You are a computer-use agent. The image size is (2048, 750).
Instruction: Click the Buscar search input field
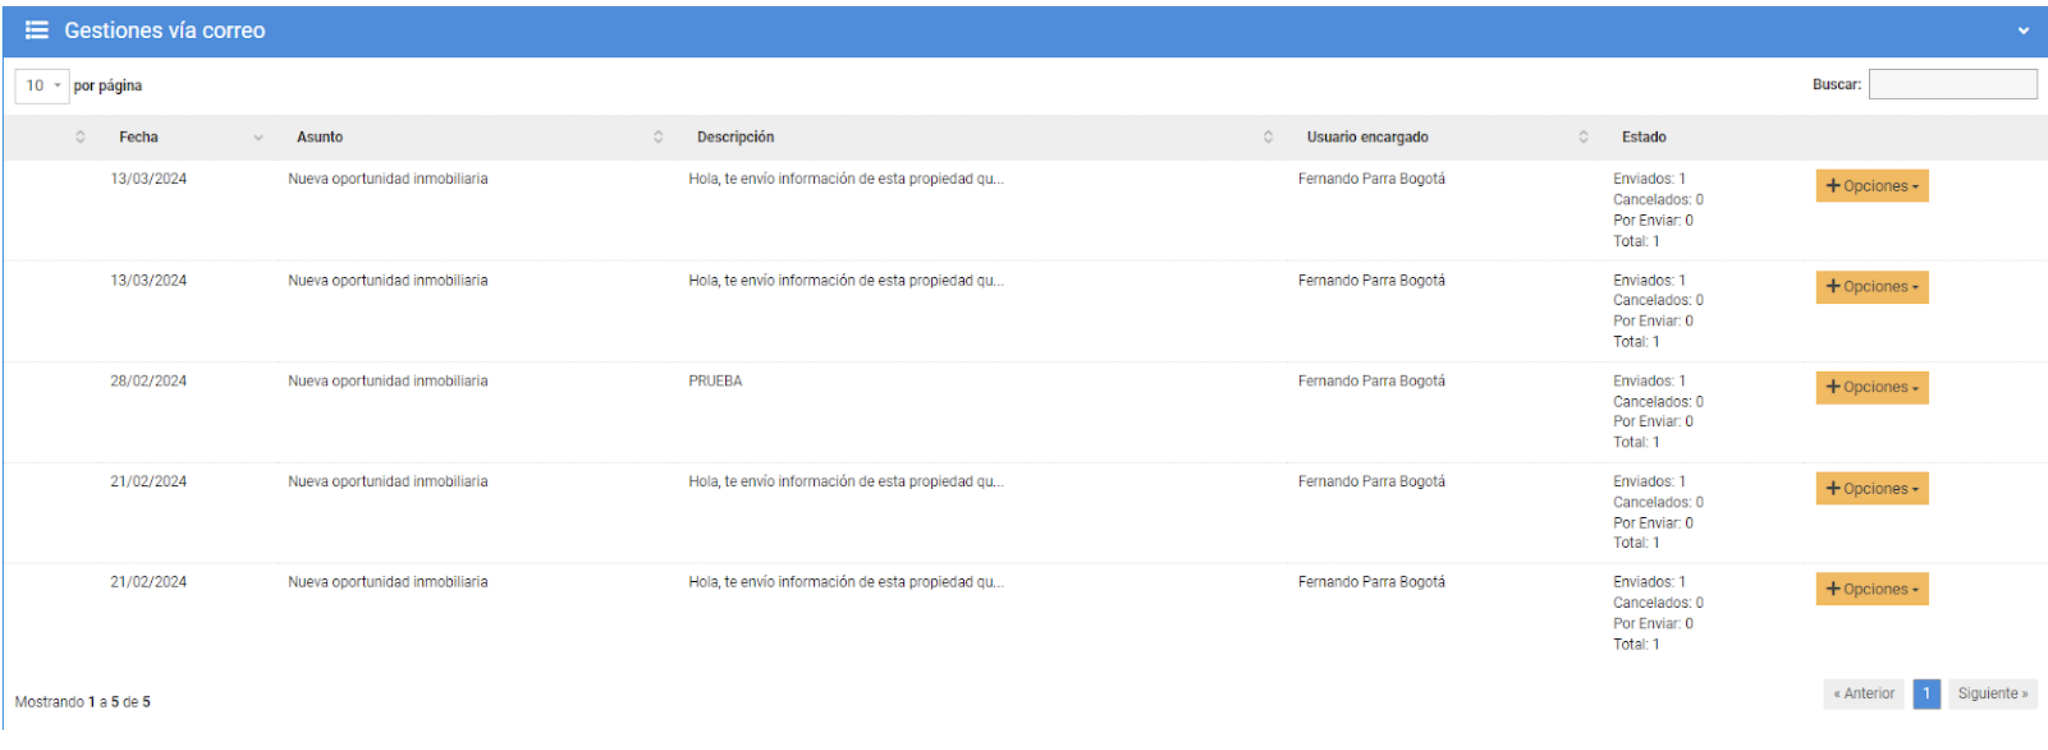point(1952,85)
